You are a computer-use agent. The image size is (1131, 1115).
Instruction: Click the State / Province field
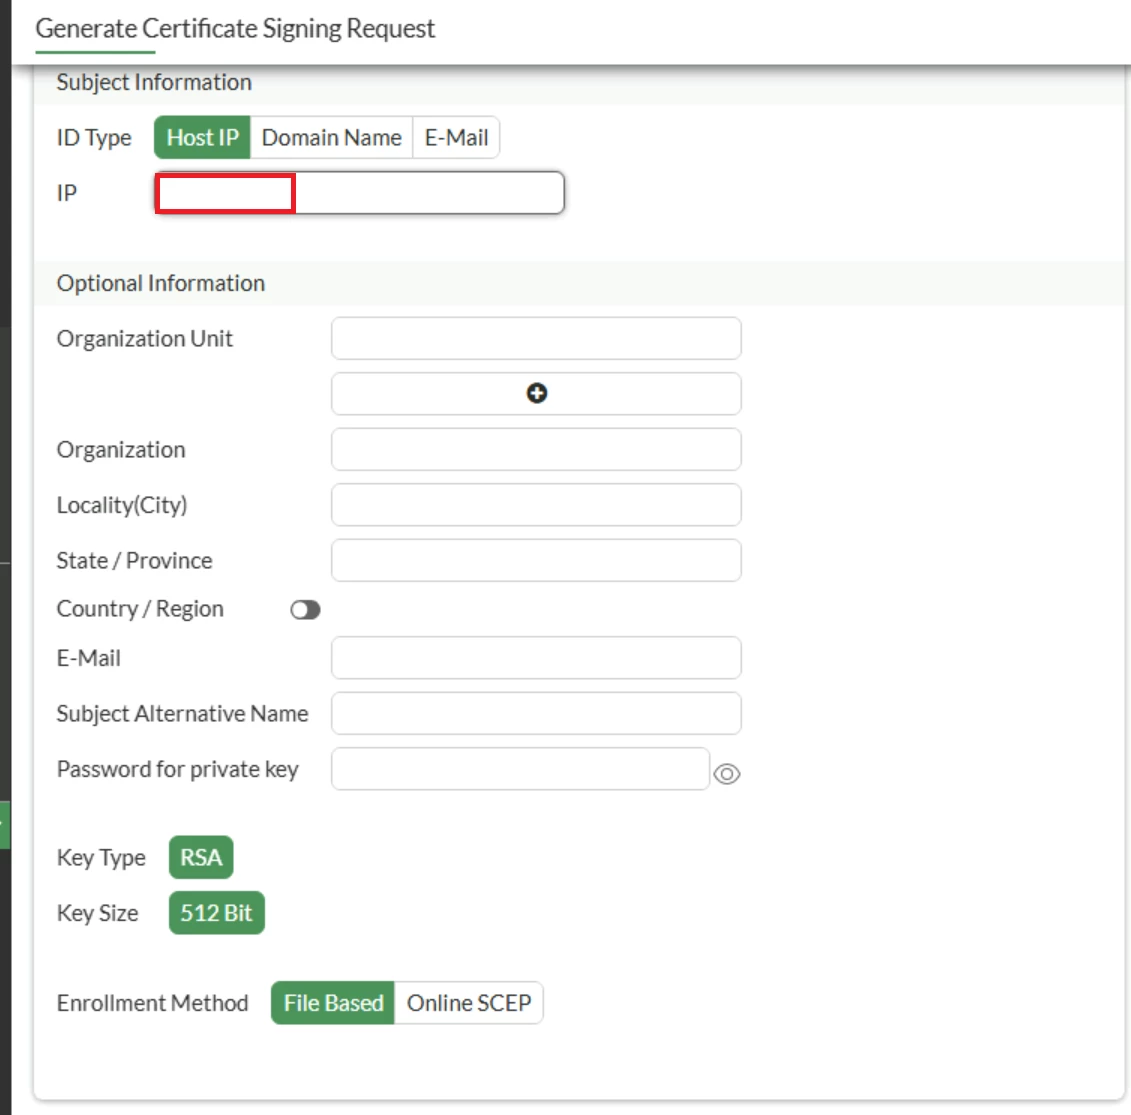click(536, 560)
